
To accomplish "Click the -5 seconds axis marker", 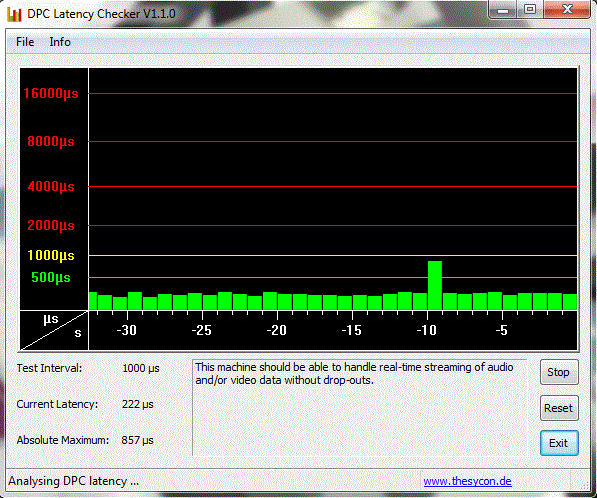I will [502, 330].
